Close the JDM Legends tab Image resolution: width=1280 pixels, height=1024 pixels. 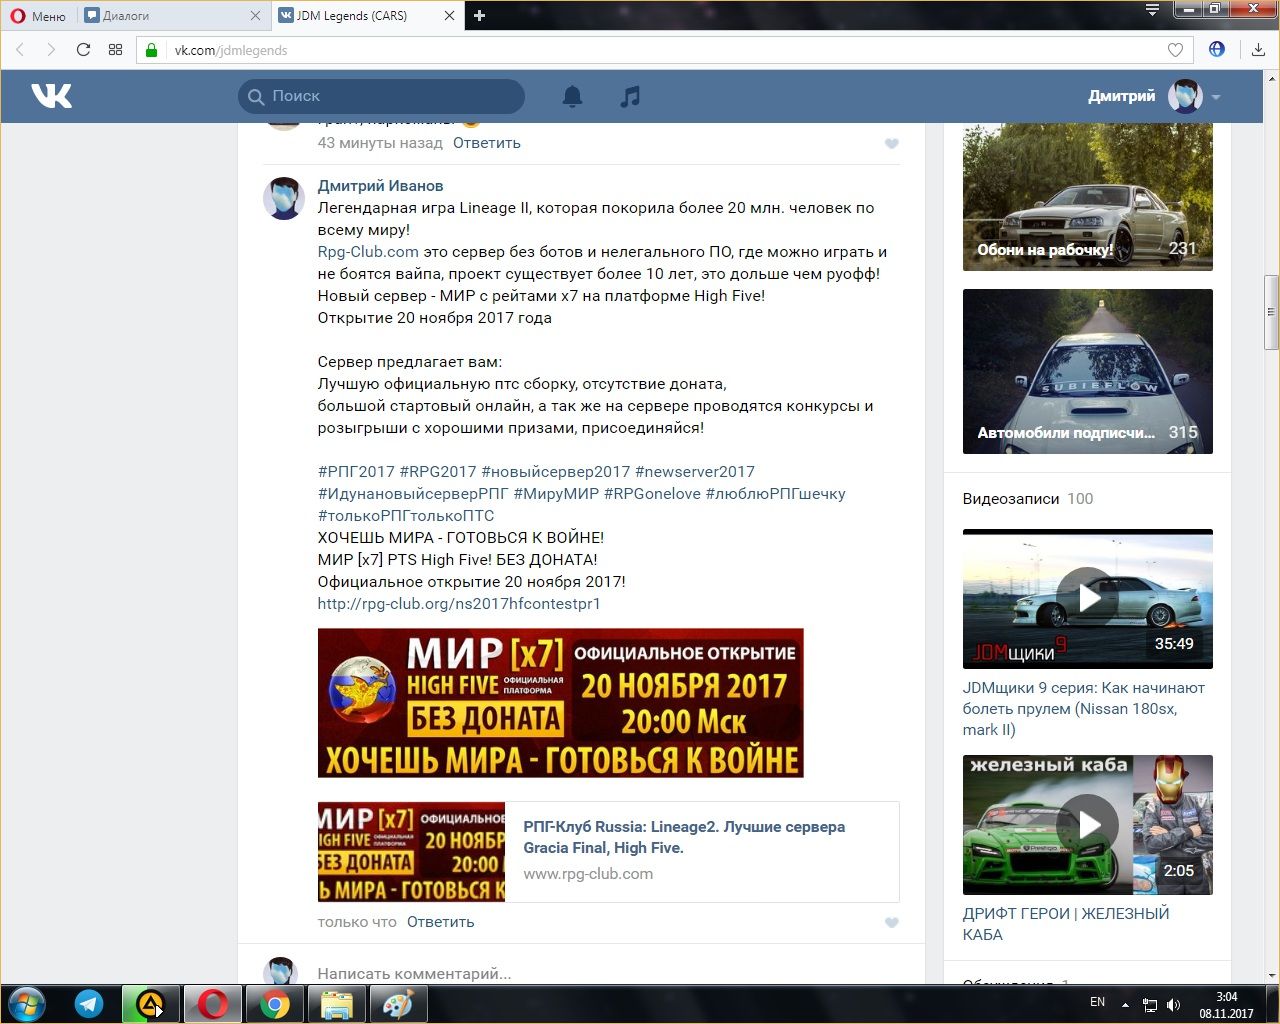click(x=449, y=16)
